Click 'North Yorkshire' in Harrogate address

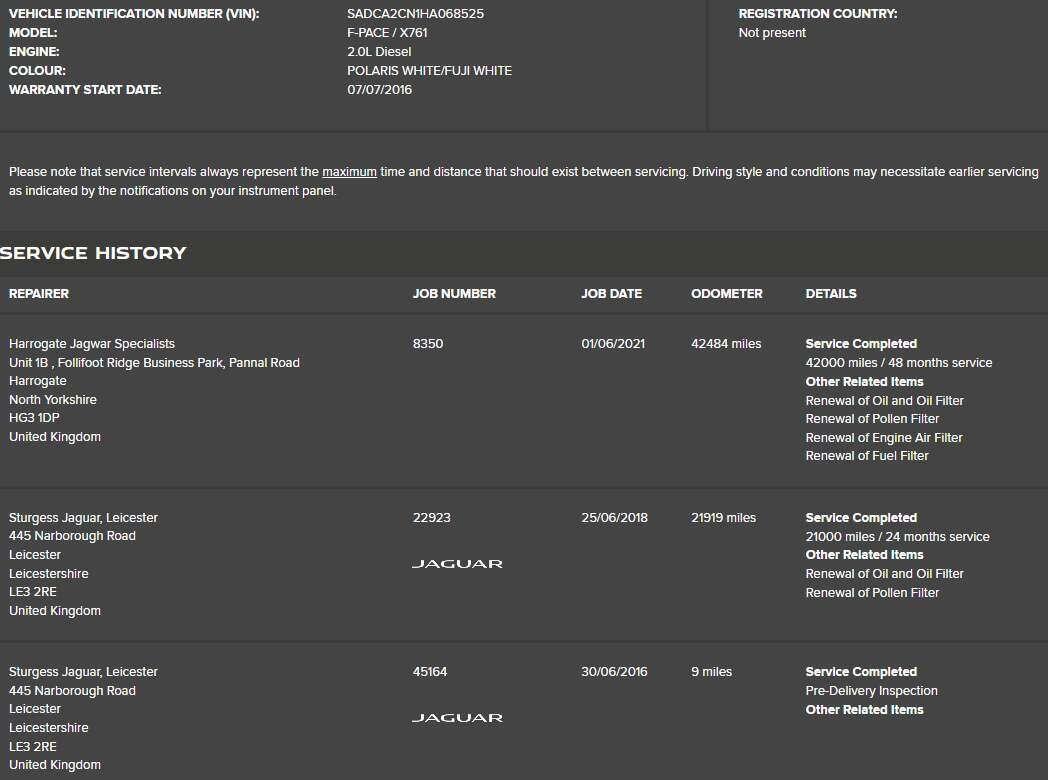(x=53, y=400)
